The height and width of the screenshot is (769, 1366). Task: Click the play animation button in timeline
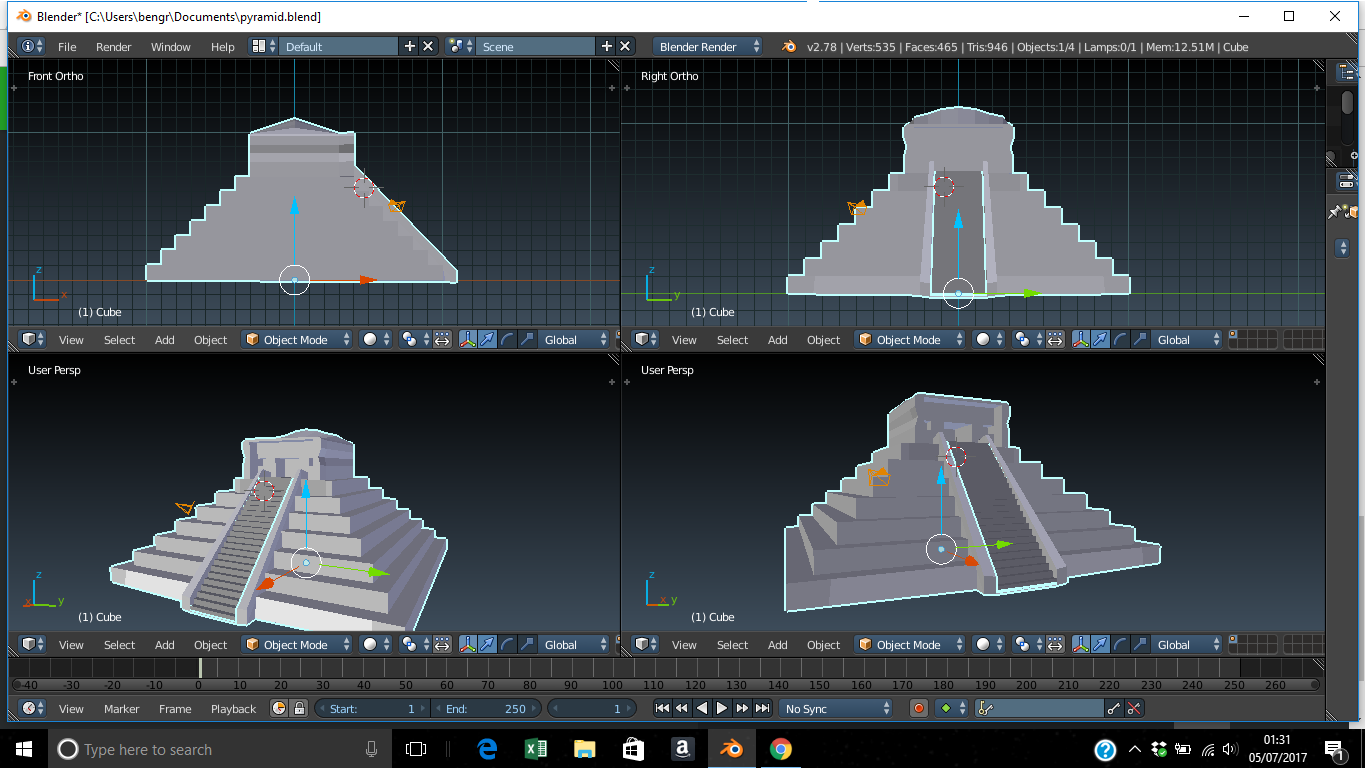coord(722,709)
